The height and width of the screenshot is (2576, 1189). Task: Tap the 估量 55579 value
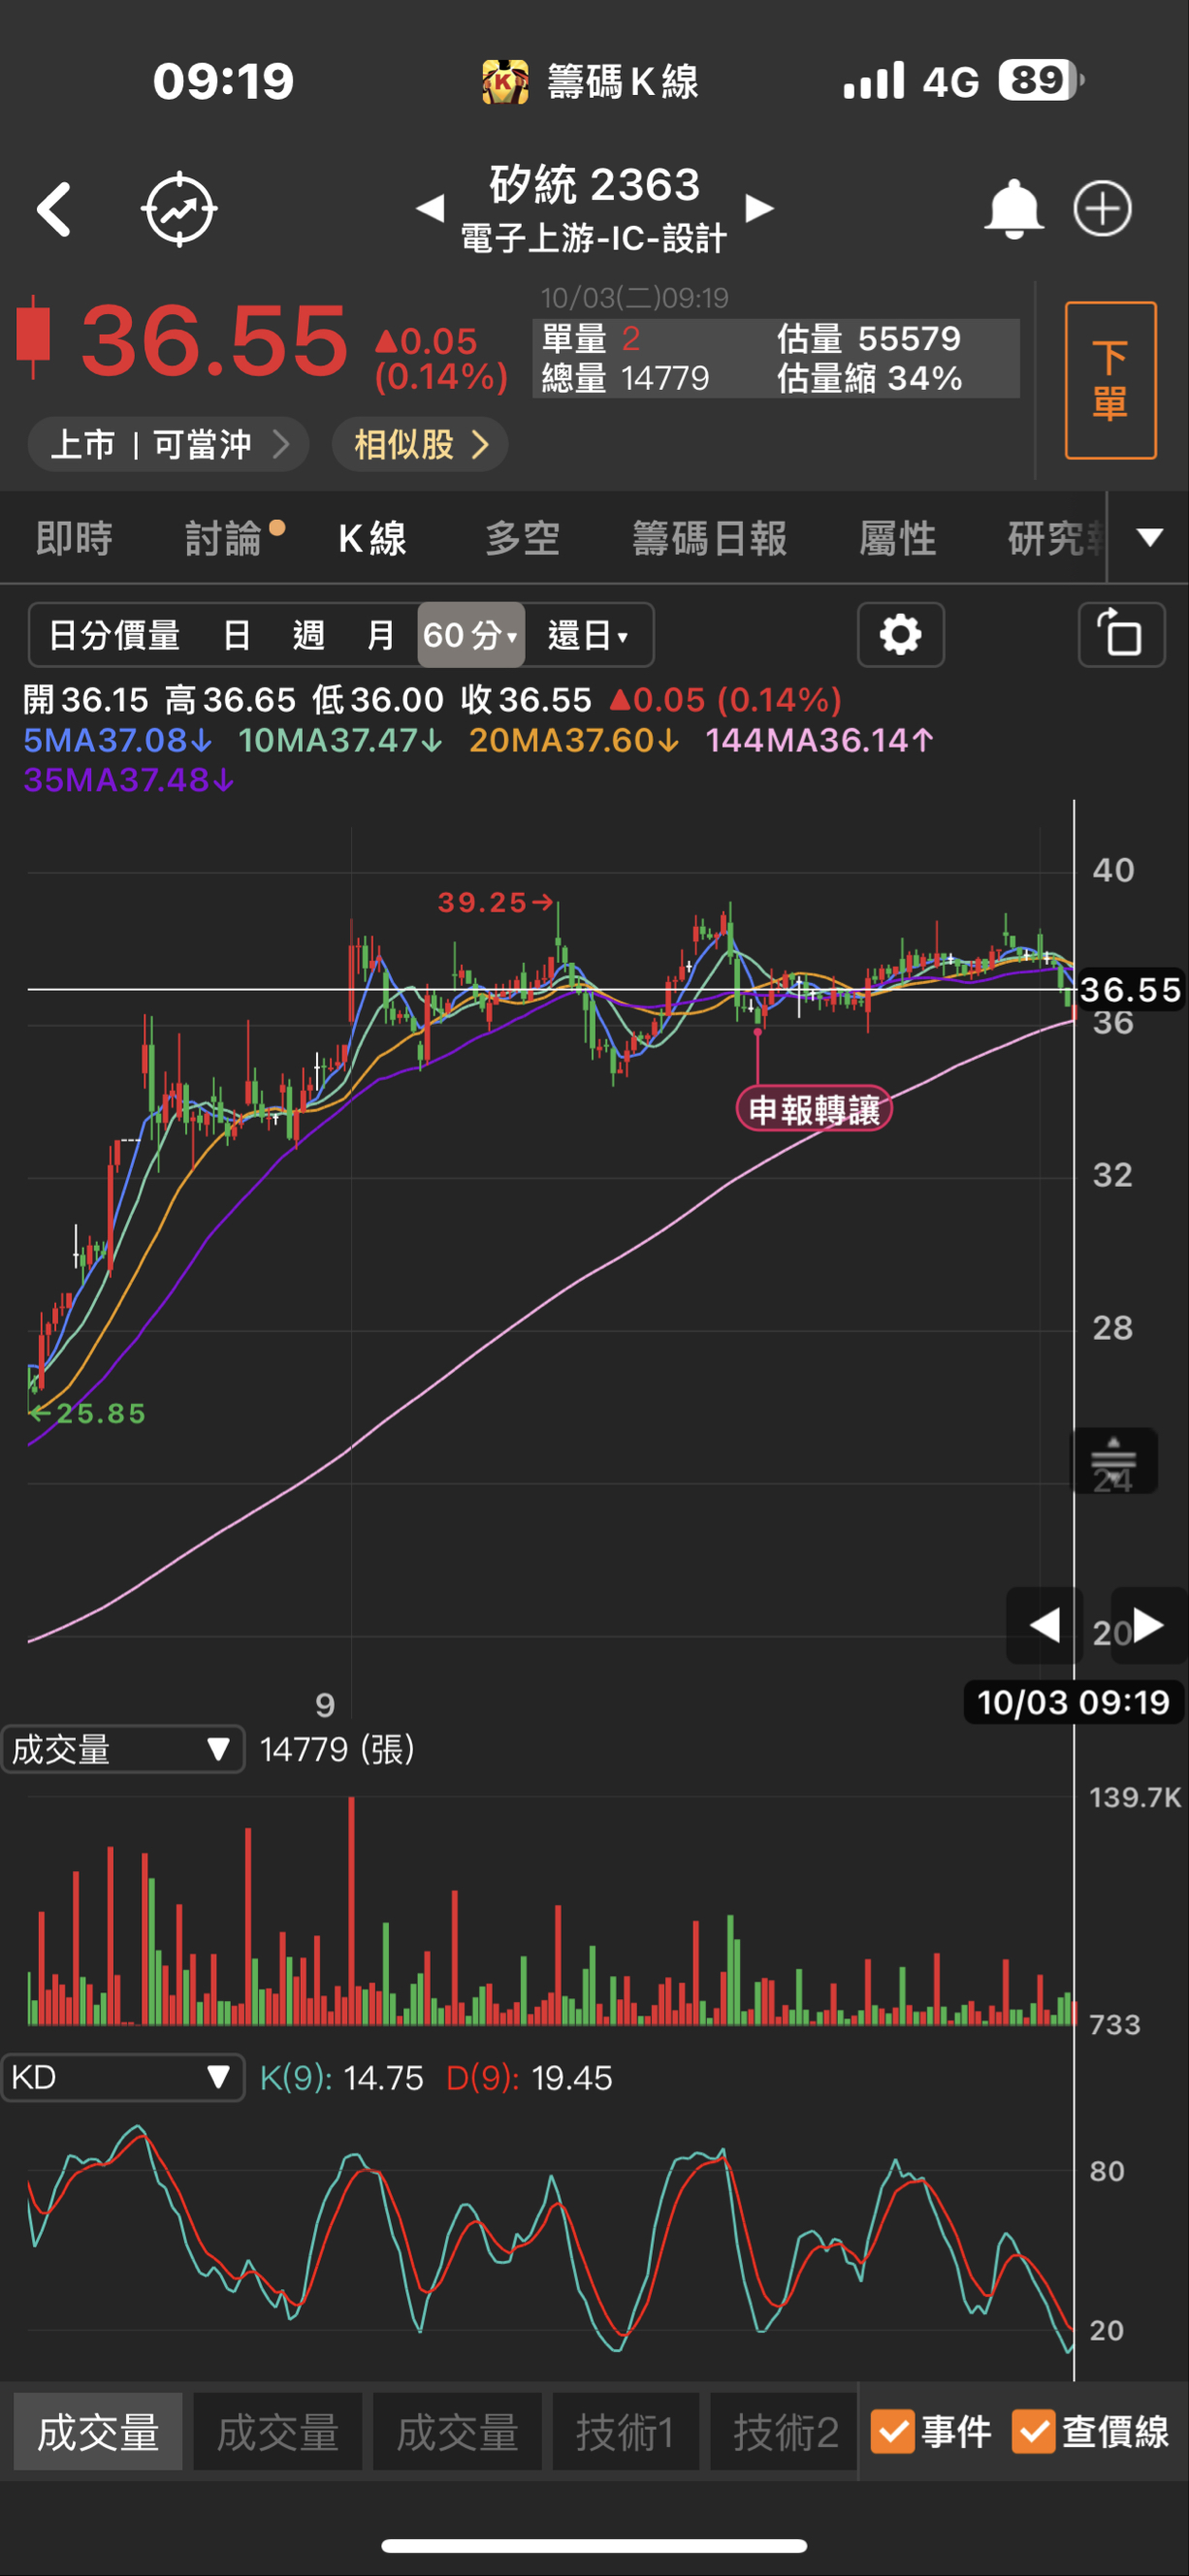click(868, 338)
